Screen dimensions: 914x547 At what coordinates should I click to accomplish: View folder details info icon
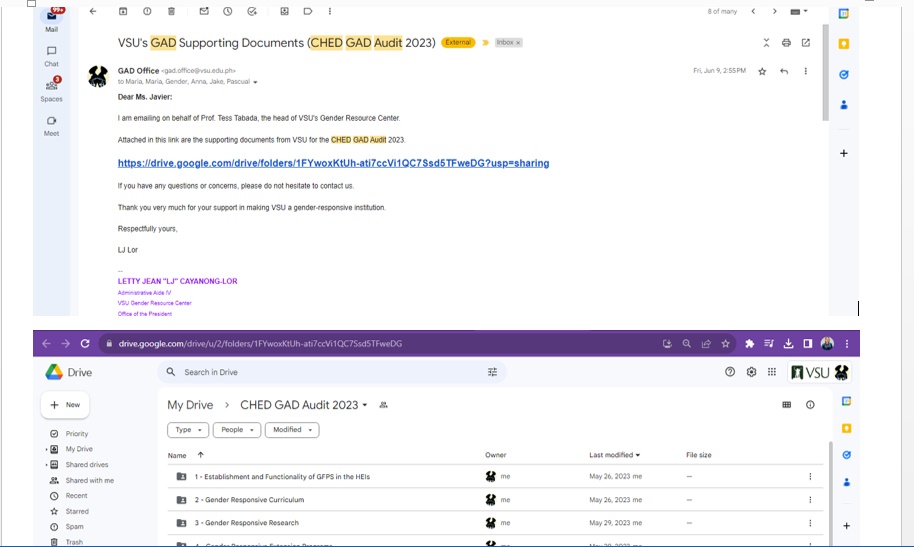click(810, 405)
